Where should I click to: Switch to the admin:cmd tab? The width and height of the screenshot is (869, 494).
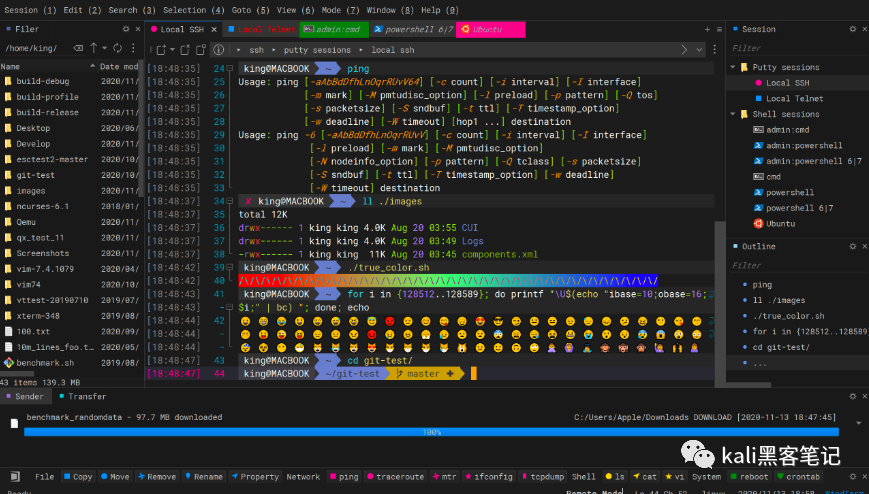[x=335, y=30]
